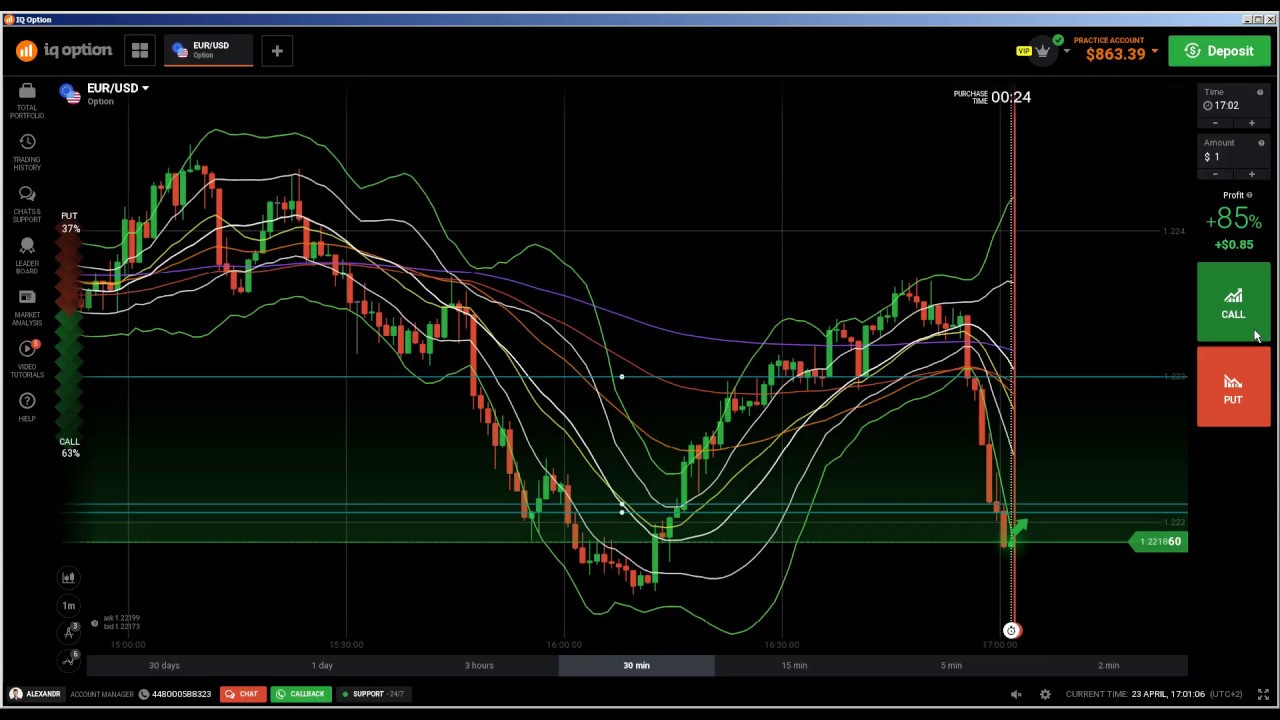This screenshot has width=1280, height=720.
Task: Open the Leader Board
Action: click(x=27, y=257)
